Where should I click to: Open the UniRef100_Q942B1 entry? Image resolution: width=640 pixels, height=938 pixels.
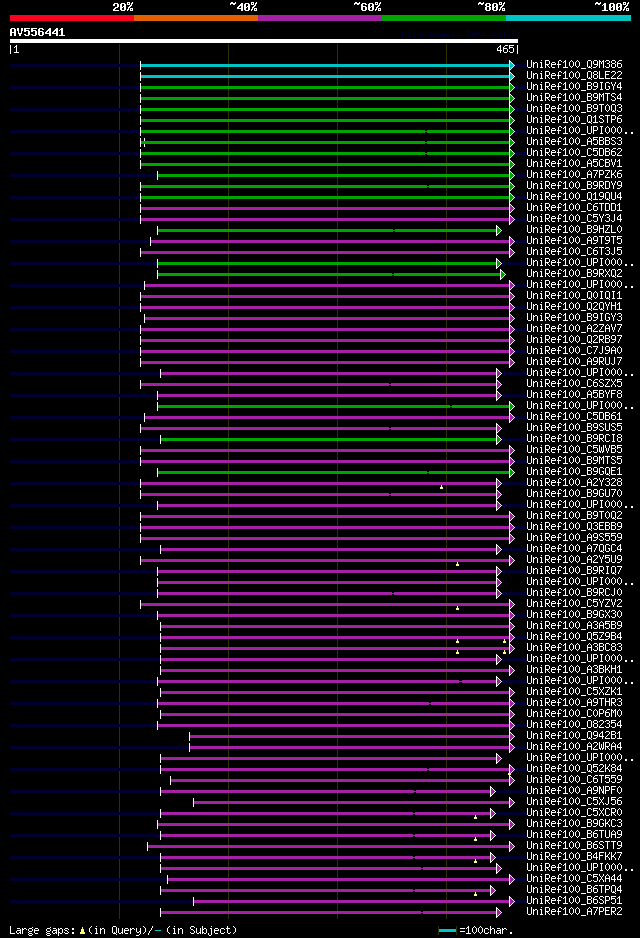point(574,735)
